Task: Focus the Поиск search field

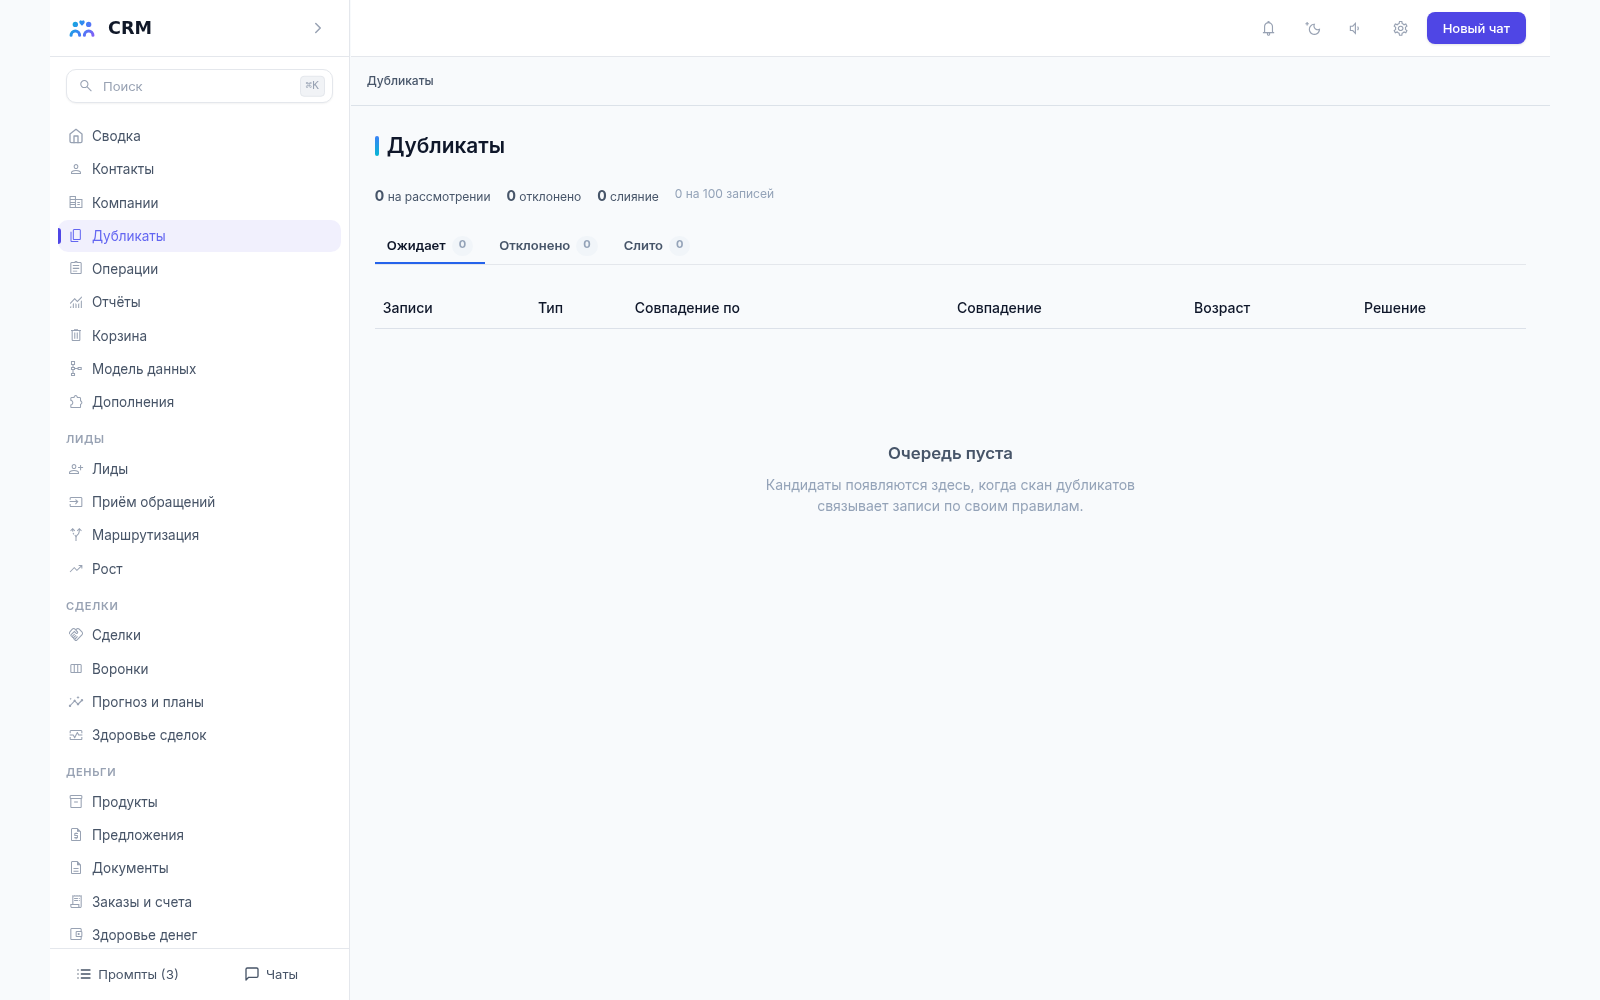Action: coord(199,86)
